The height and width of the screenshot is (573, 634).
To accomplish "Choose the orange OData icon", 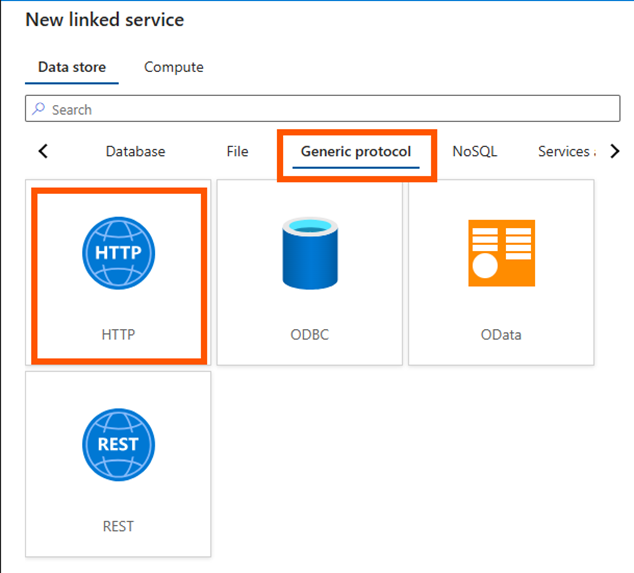I will point(501,254).
